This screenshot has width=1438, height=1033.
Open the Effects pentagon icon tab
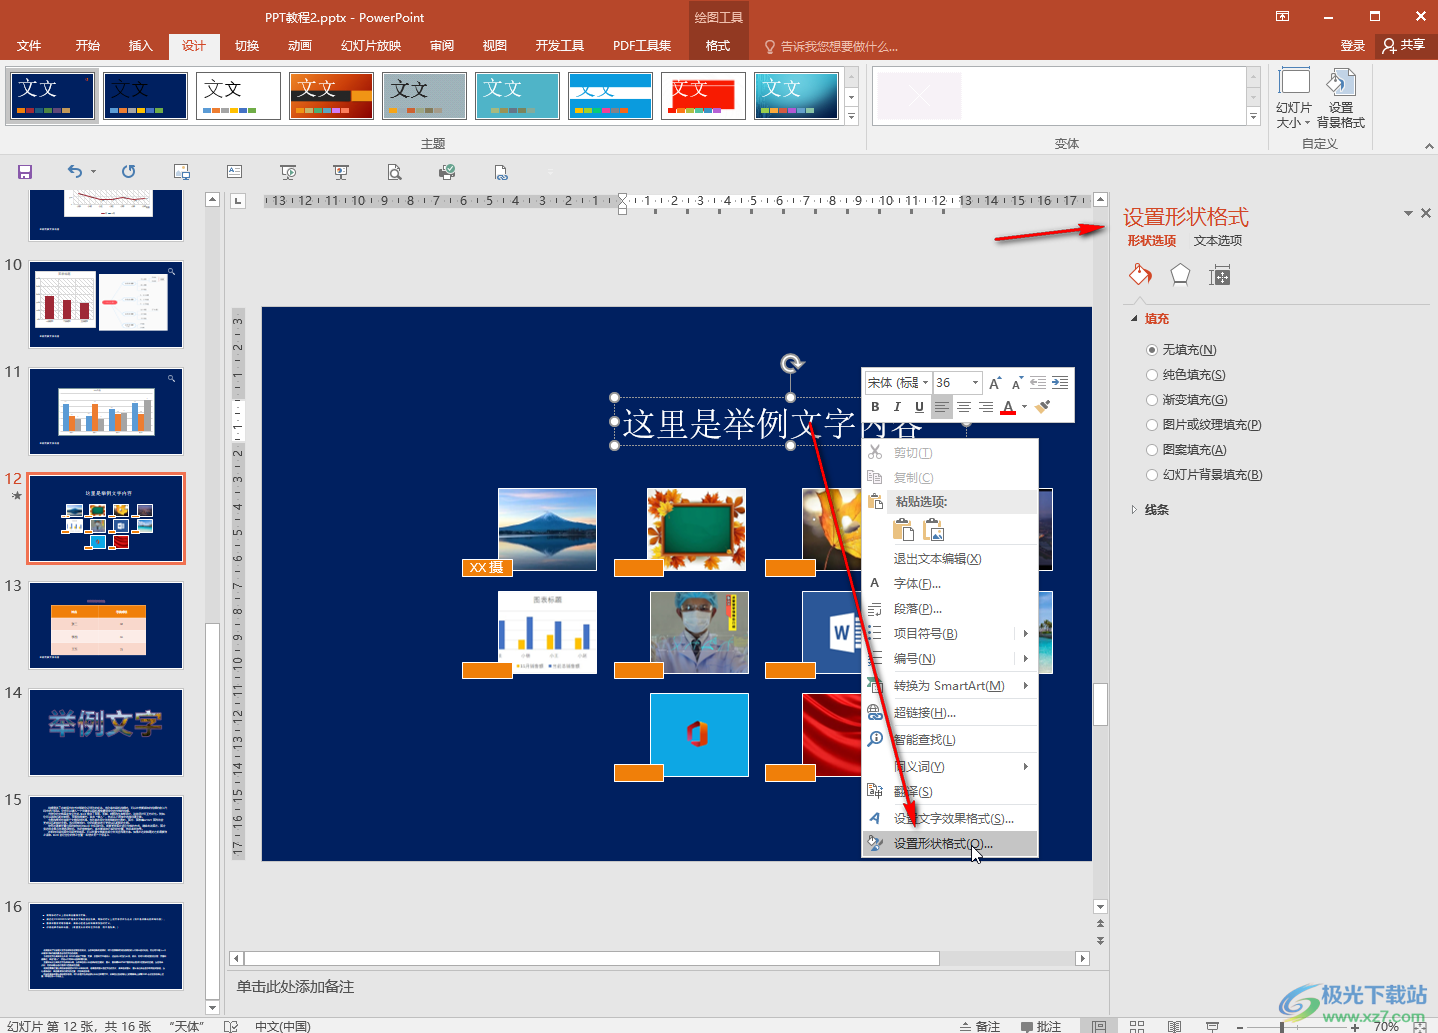pyautogui.click(x=1180, y=275)
